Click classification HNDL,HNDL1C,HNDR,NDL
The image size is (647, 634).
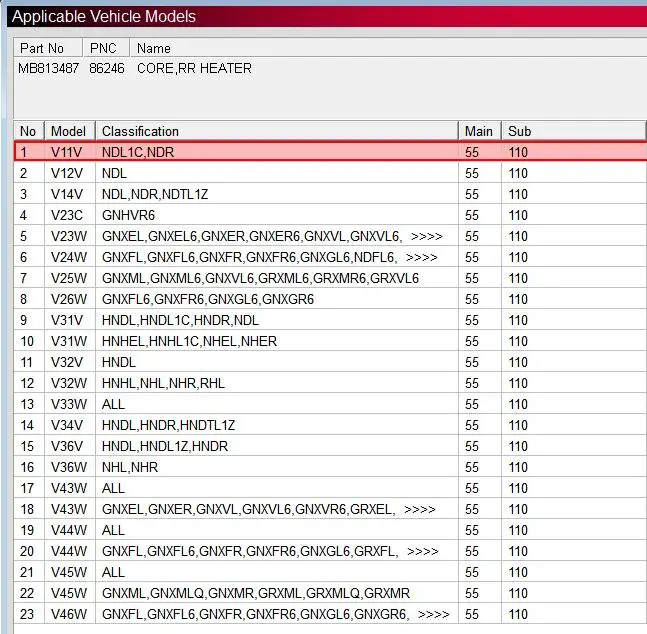click(180, 320)
